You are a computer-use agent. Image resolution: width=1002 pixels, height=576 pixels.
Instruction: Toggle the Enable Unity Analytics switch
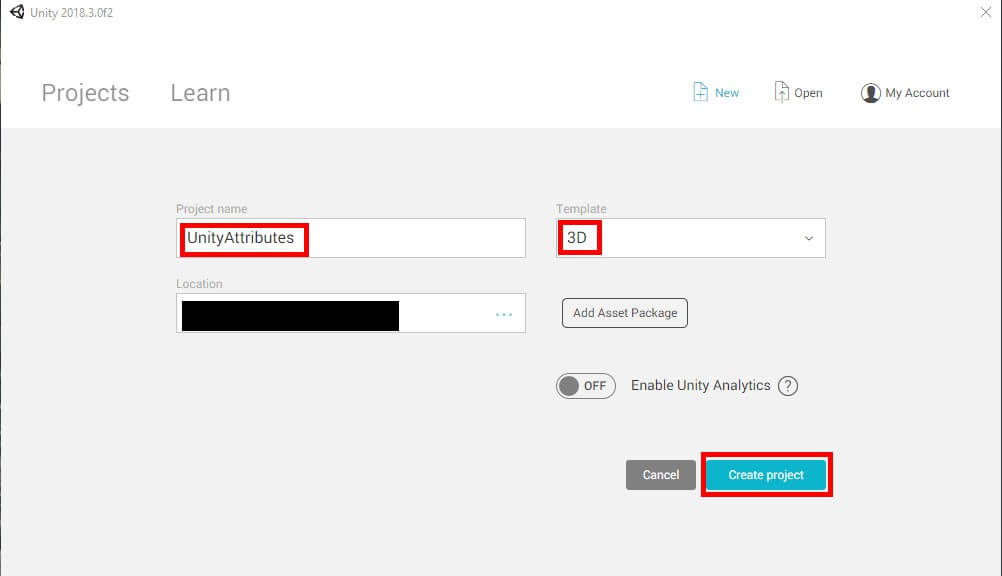click(x=585, y=386)
